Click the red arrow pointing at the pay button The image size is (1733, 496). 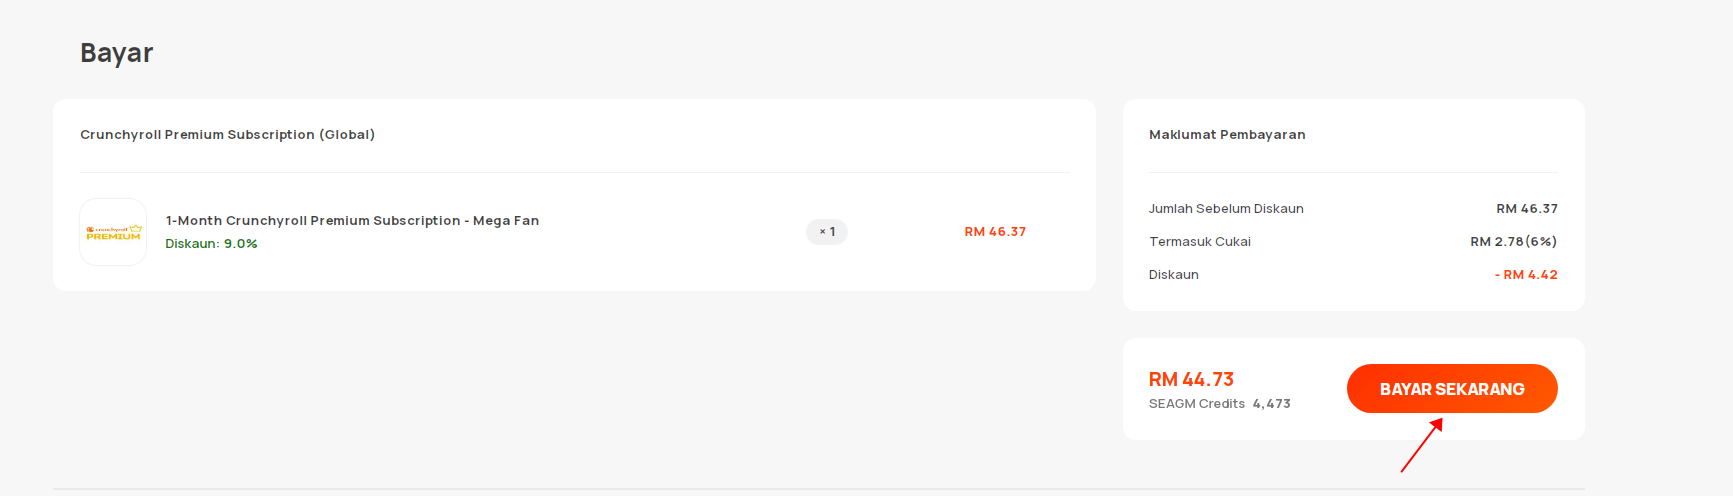pyautogui.click(x=1422, y=445)
